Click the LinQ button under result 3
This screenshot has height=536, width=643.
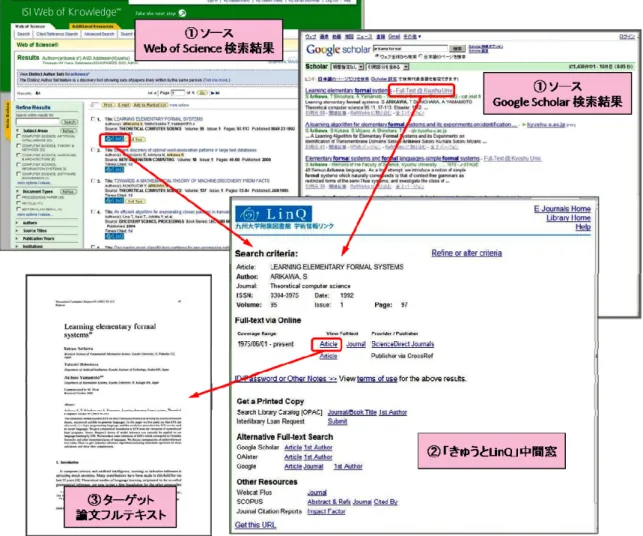(x=114, y=201)
